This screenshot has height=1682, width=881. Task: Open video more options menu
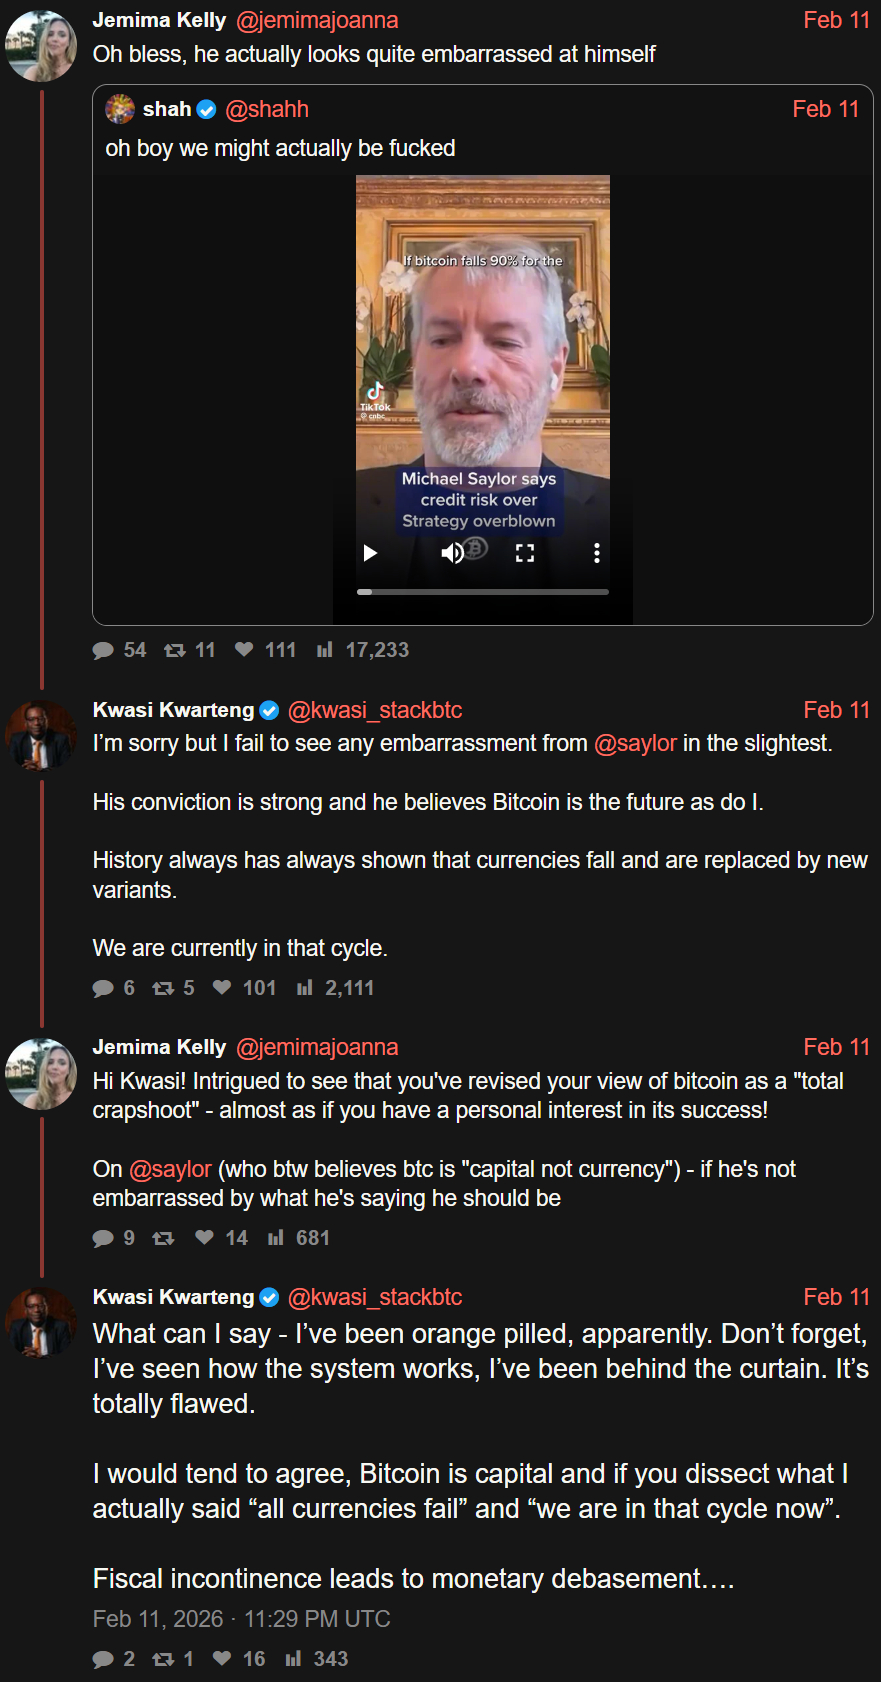tap(597, 553)
